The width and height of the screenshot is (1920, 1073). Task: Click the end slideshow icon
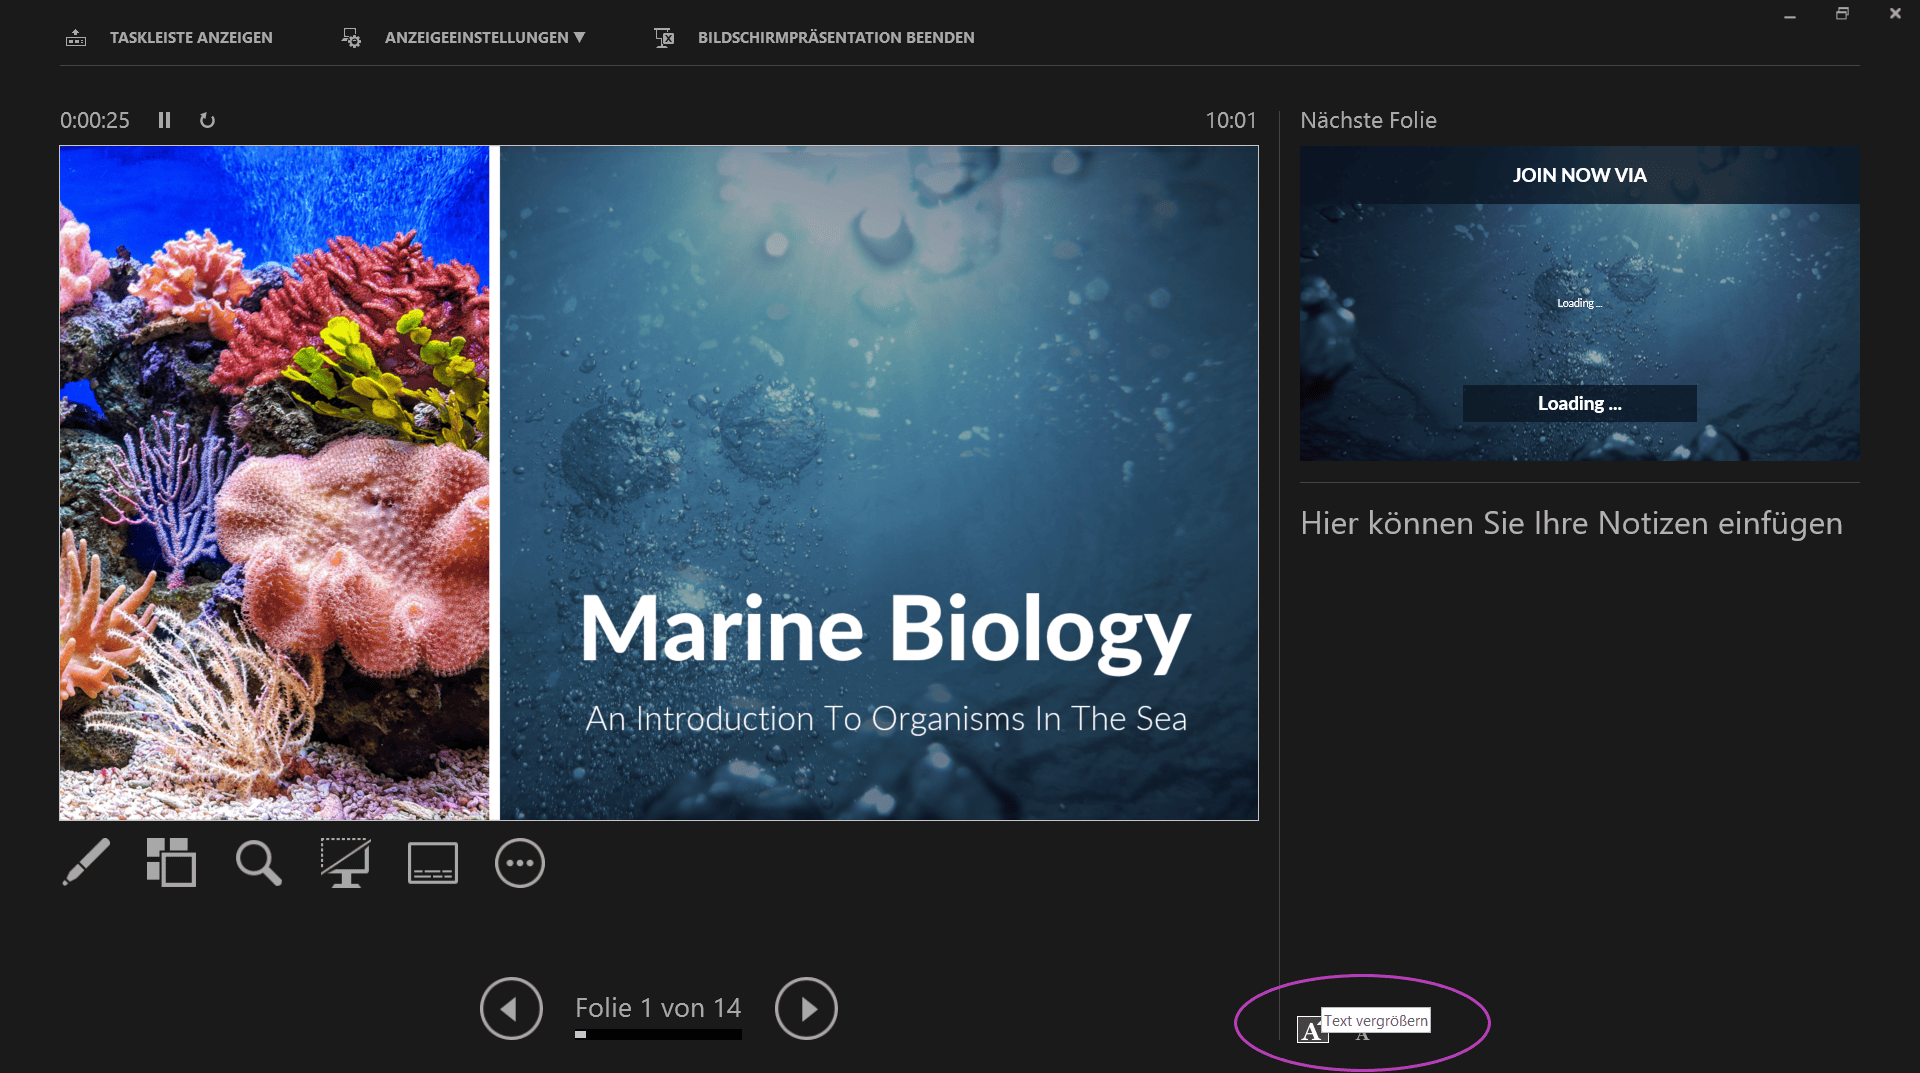[x=664, y=38]
